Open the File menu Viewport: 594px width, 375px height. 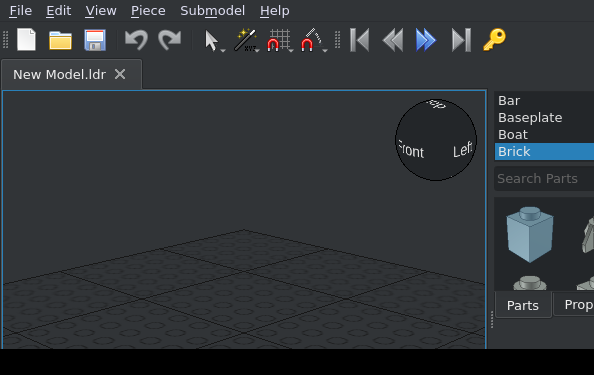click(x=20, y=11)
